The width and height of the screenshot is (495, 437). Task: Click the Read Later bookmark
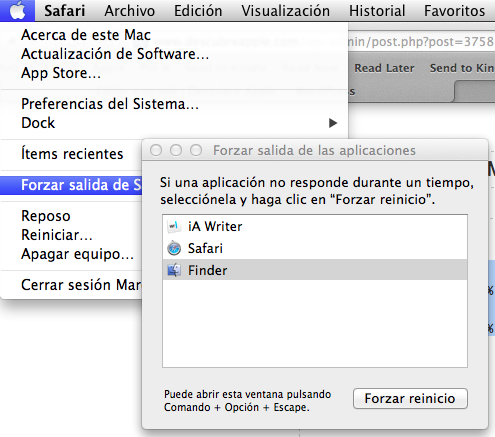(x=384, y=68)
